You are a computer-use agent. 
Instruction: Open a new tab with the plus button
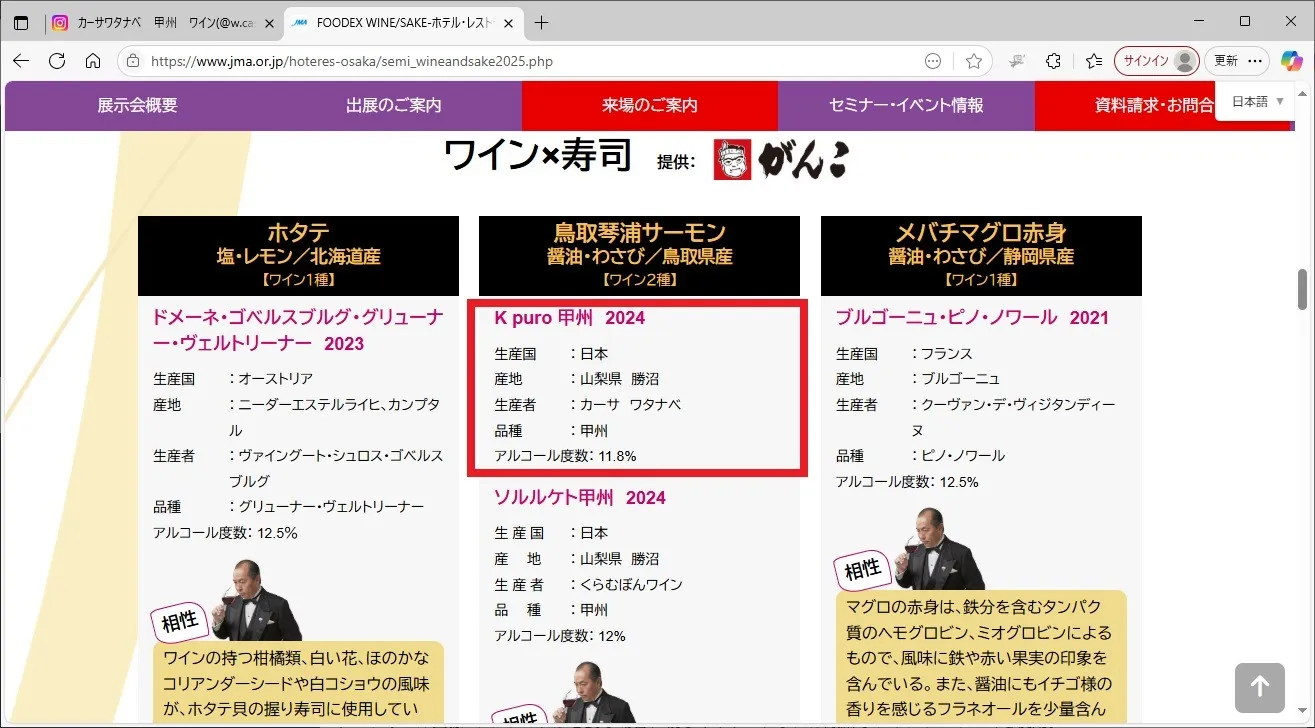(542, 22)
